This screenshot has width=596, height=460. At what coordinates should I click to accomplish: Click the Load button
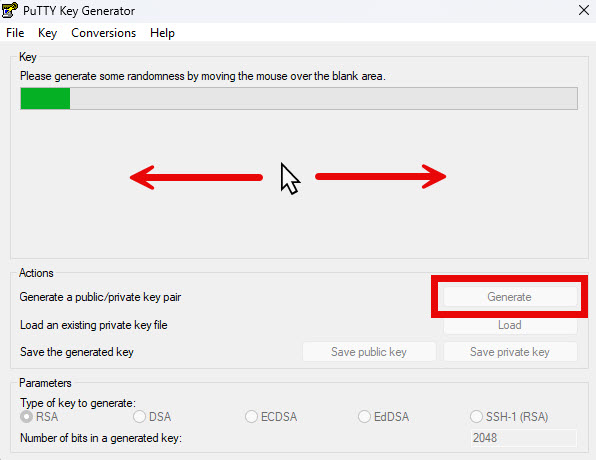[x=510, y=325]
